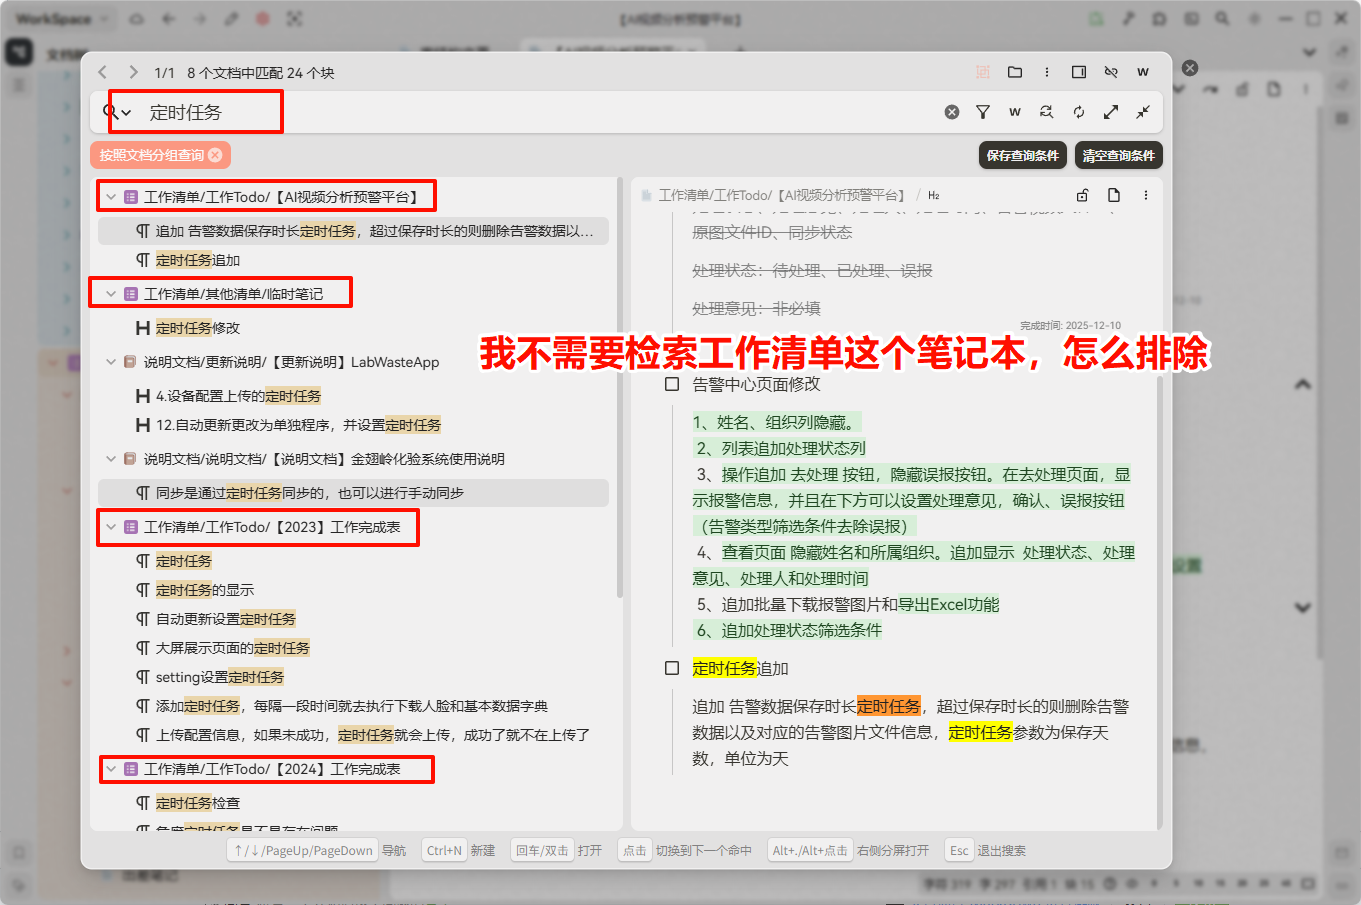Screen dimensions: 1361x905
Task: Click 保存查询条件 button
Action: tap(1022, 155)
